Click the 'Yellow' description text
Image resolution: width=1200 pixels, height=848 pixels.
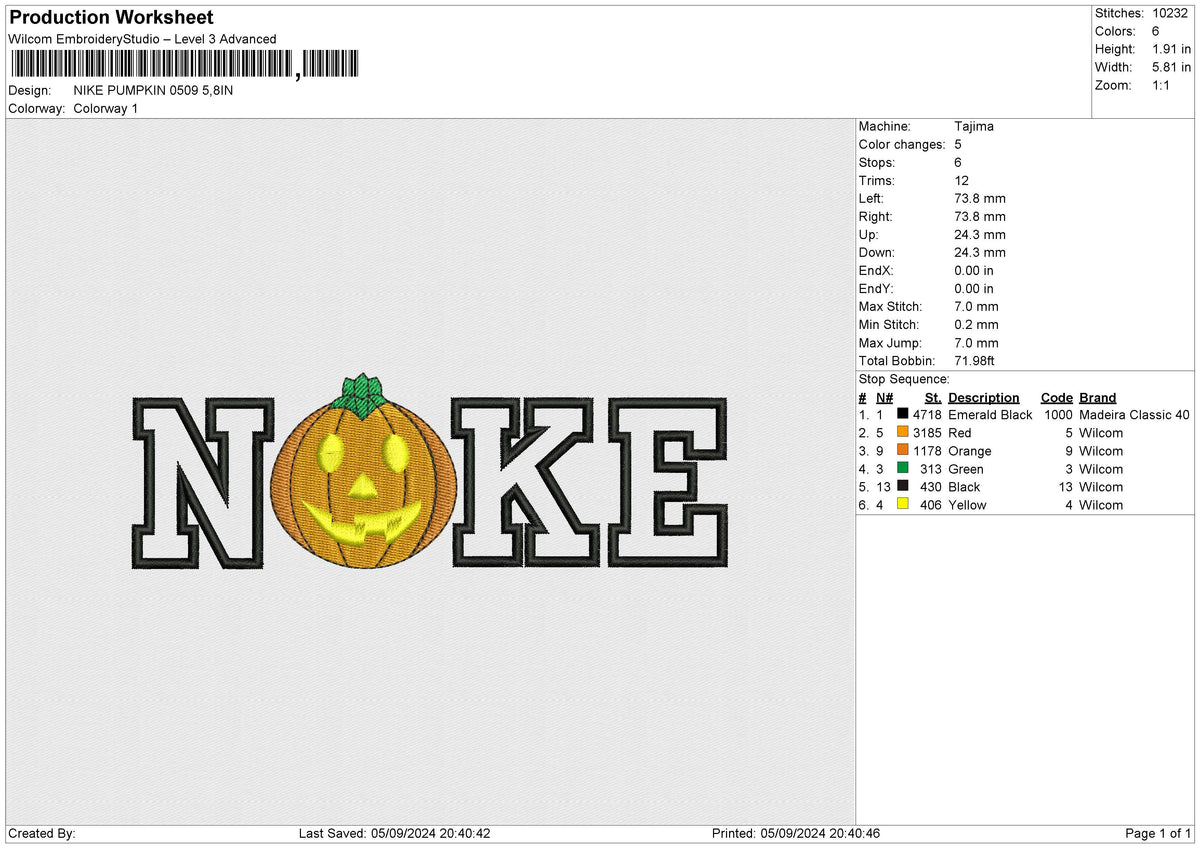967,504
